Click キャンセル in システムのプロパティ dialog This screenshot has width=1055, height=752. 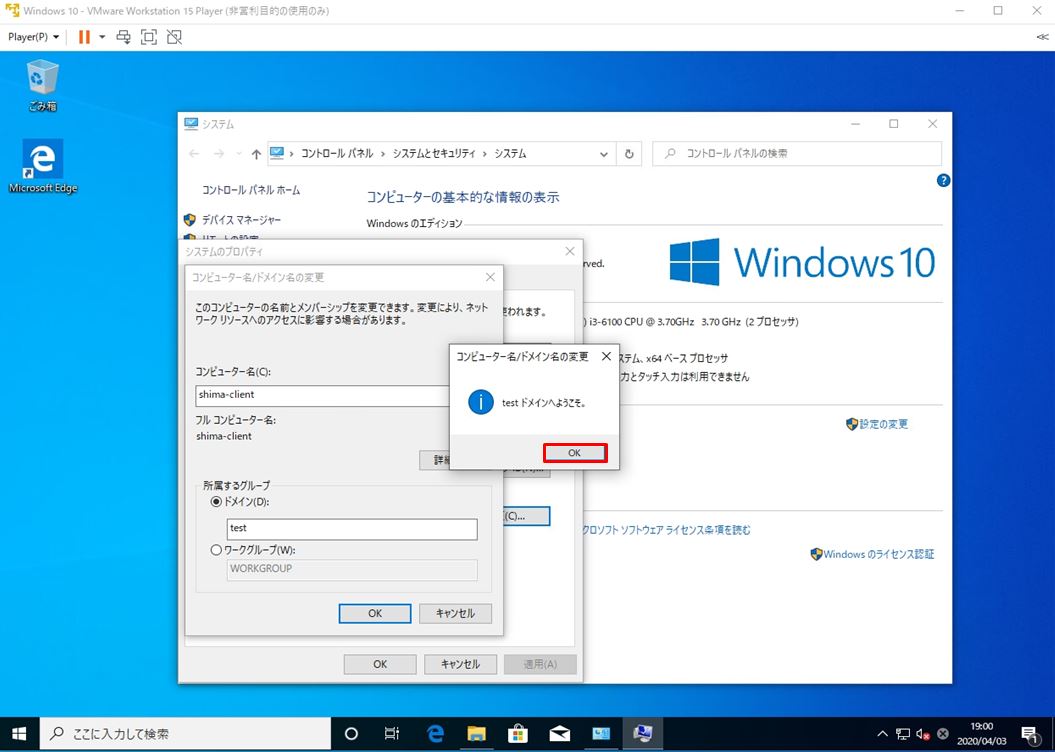pyautogui.click(x=460, y=665)
